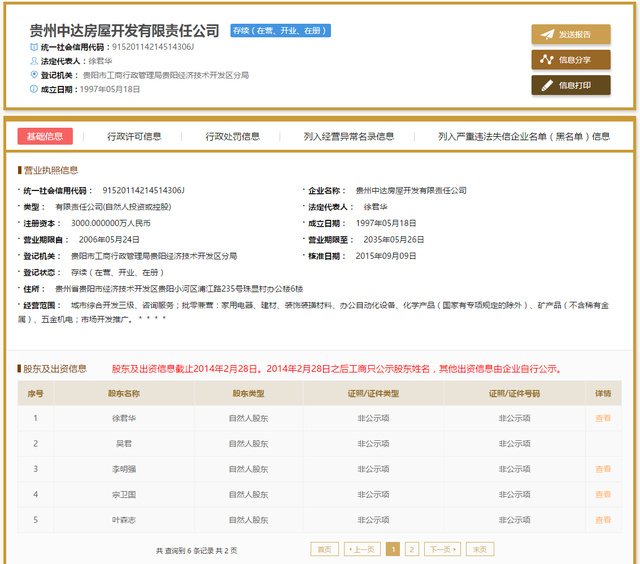Click the 股东及出资信息 section heading
Viewport: 640px width, 564px height.
[x=55, y=369]
